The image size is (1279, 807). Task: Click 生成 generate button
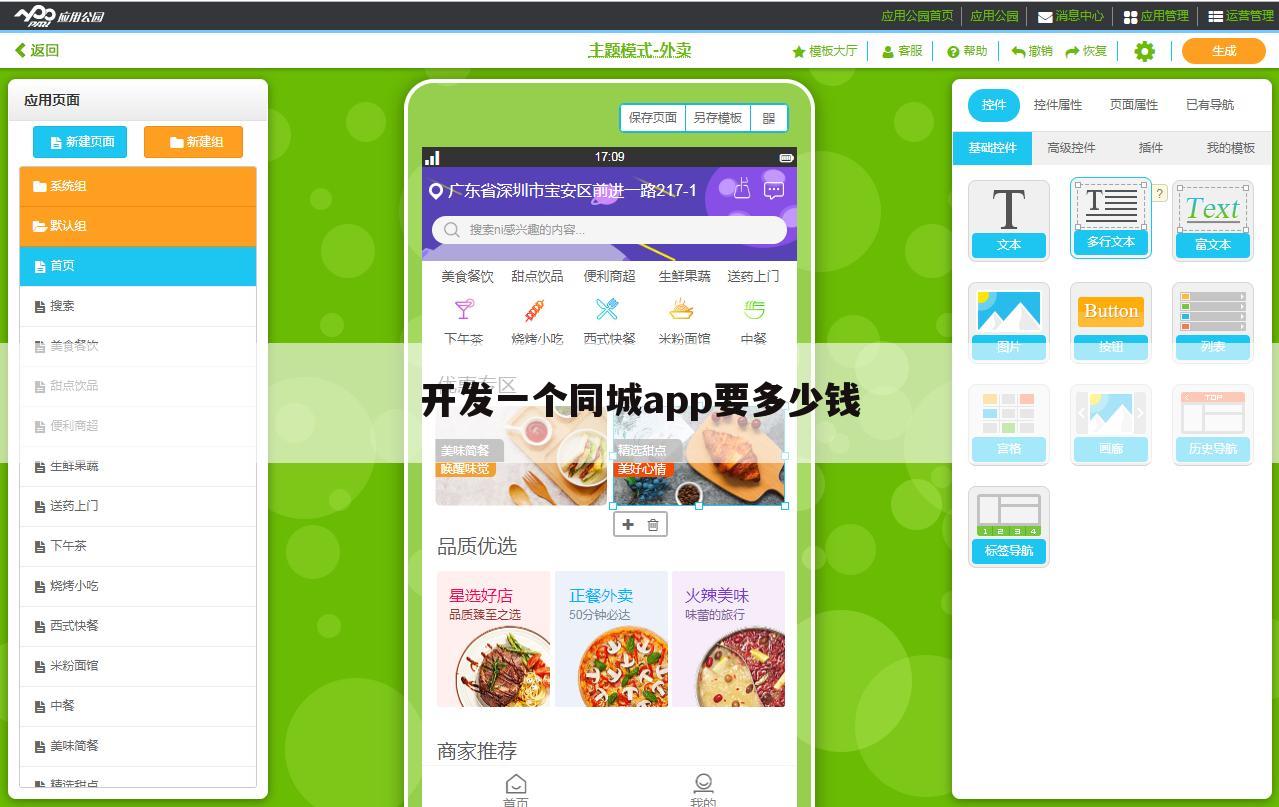tap(1224, 51)
